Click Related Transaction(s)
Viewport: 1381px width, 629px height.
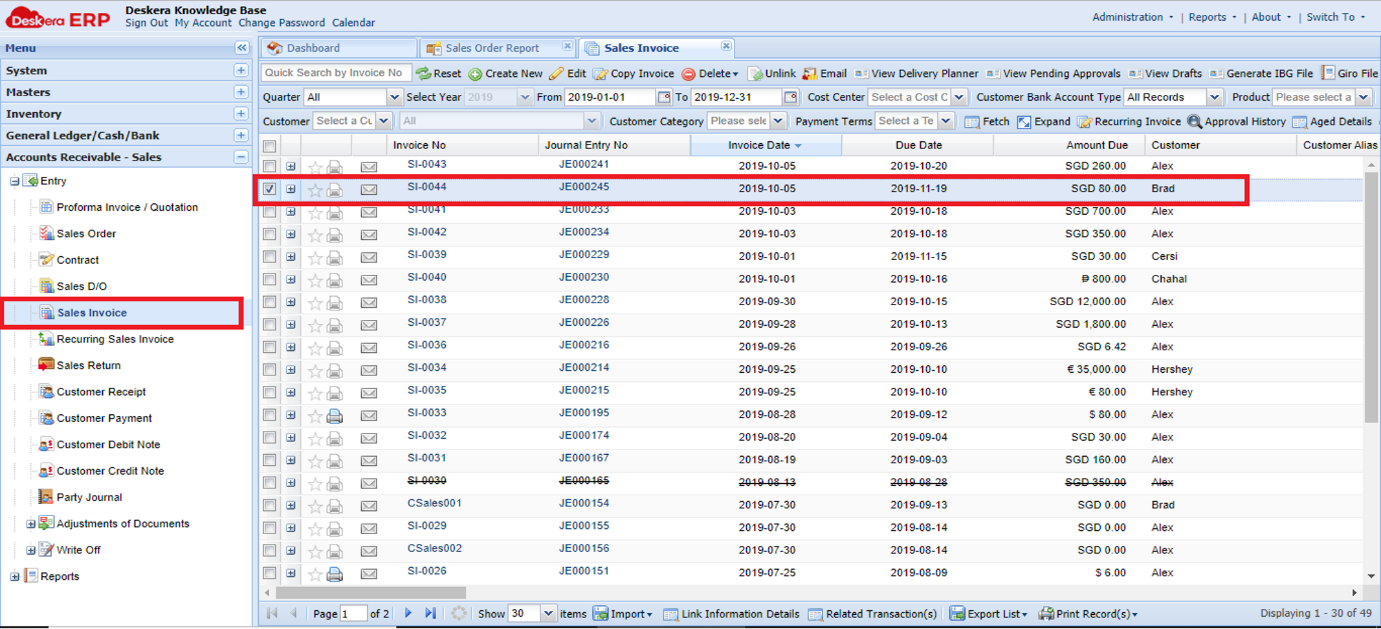(872, 614)
